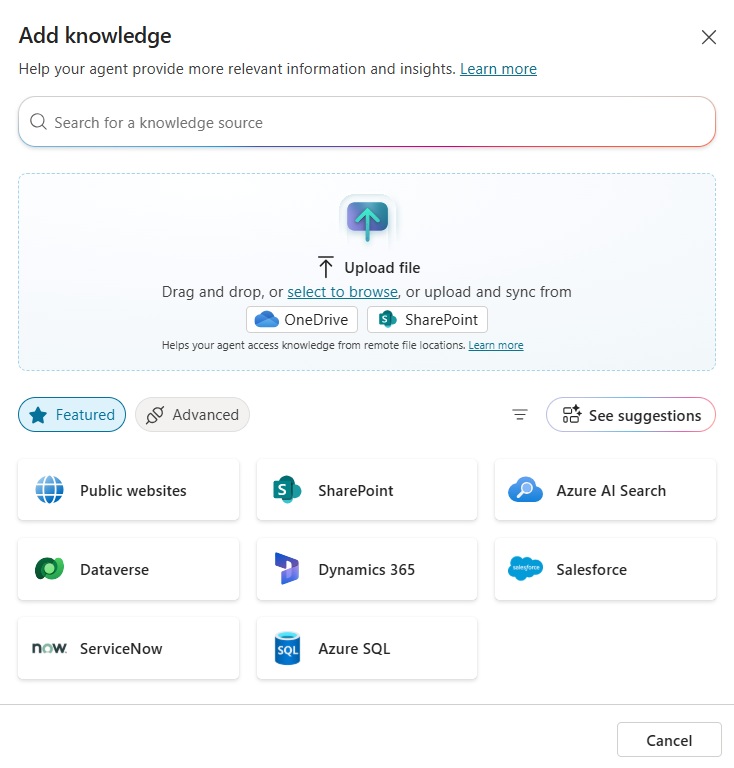Click the See suggestions button
Viewport: 734px width, 768px height.
[x=631, y=415]
